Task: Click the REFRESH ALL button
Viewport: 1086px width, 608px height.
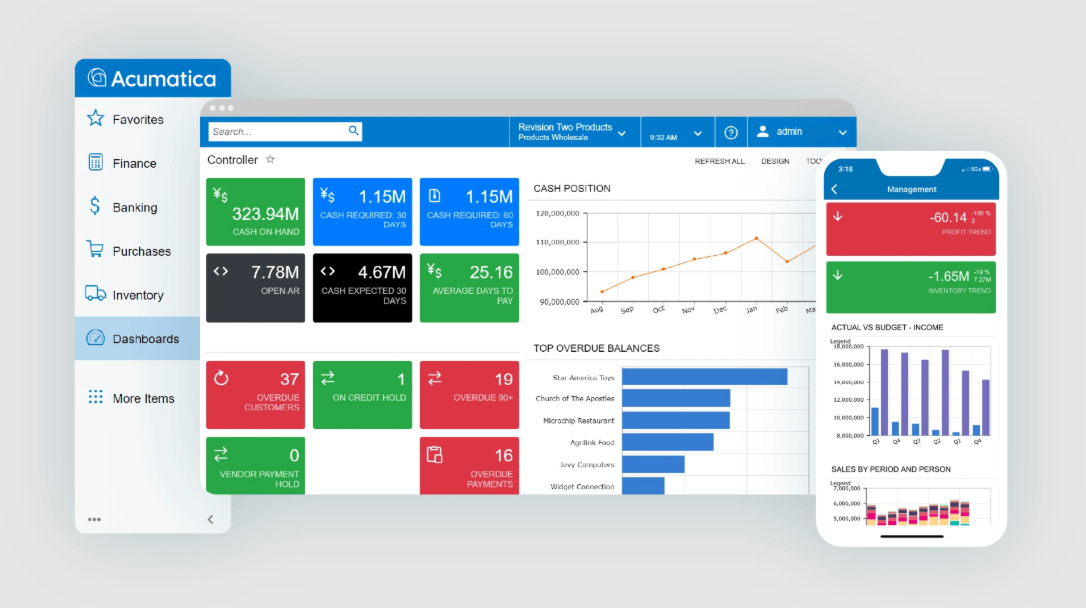Action: tap(720, 161)
